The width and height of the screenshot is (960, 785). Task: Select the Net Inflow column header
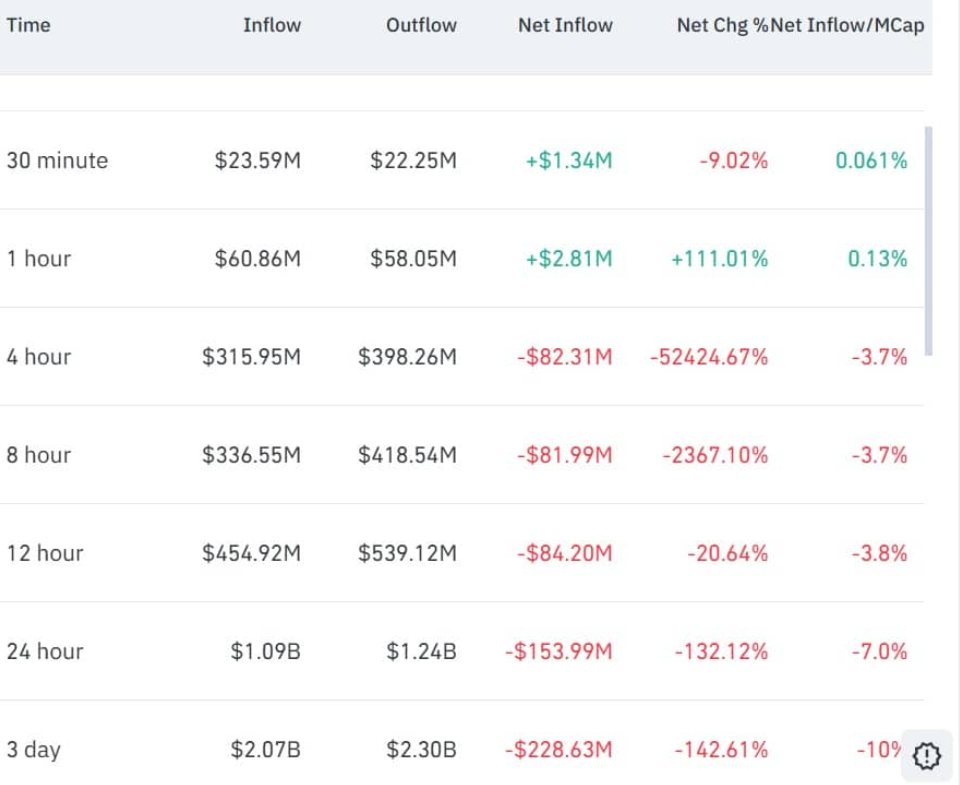click(564, 26)
